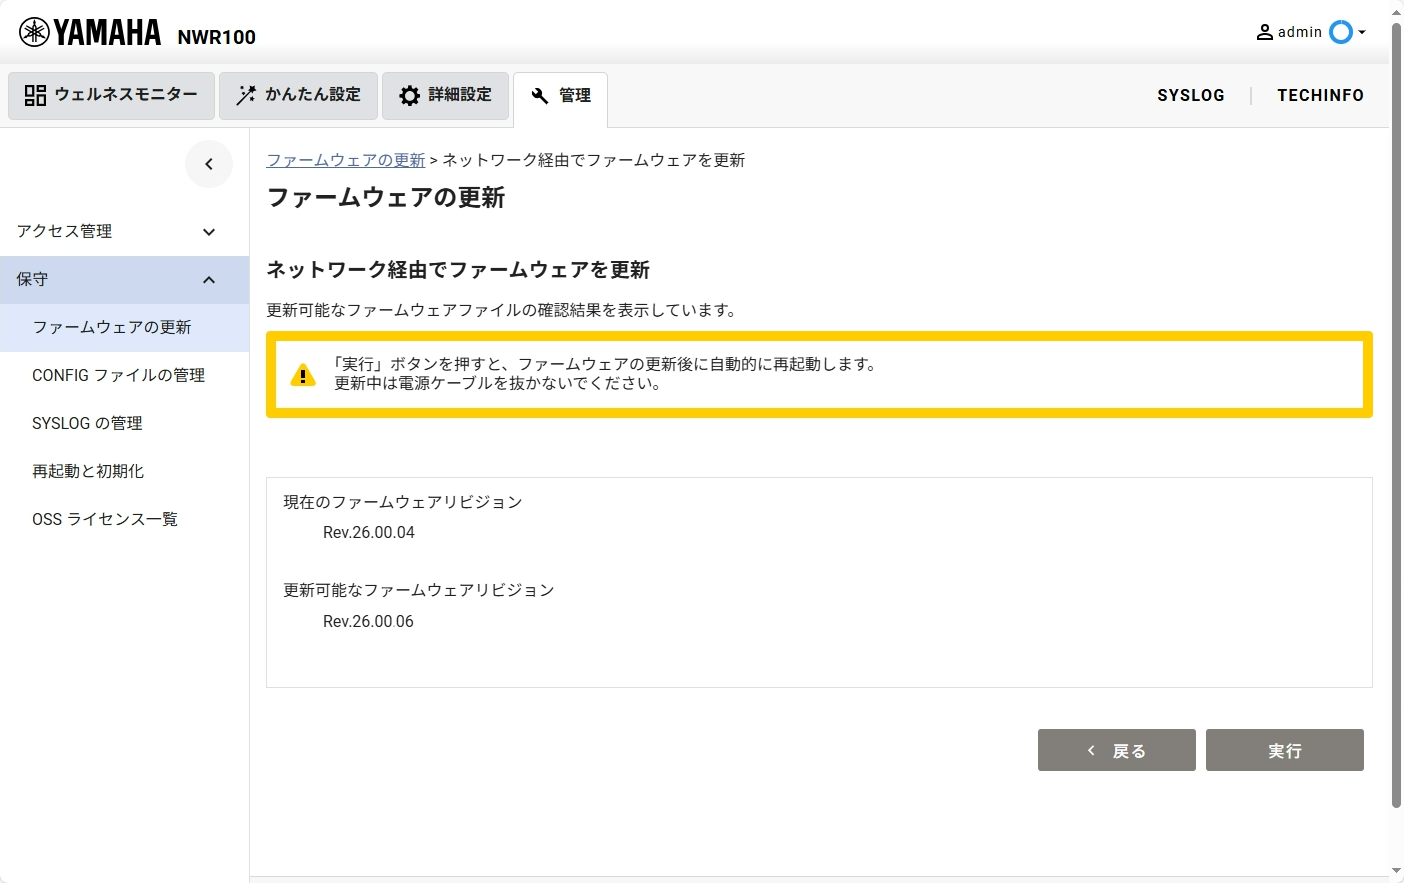This screenshot has width=1404, height=883.
Task: Click the admin user profile icon
Action: tap(1265, 32)
